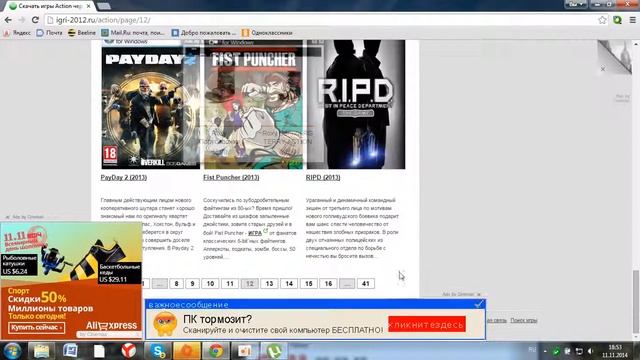The width and height of the screenshot is (640, 360).
Task: Close the corner ad with its X
Action: (603, 69)
